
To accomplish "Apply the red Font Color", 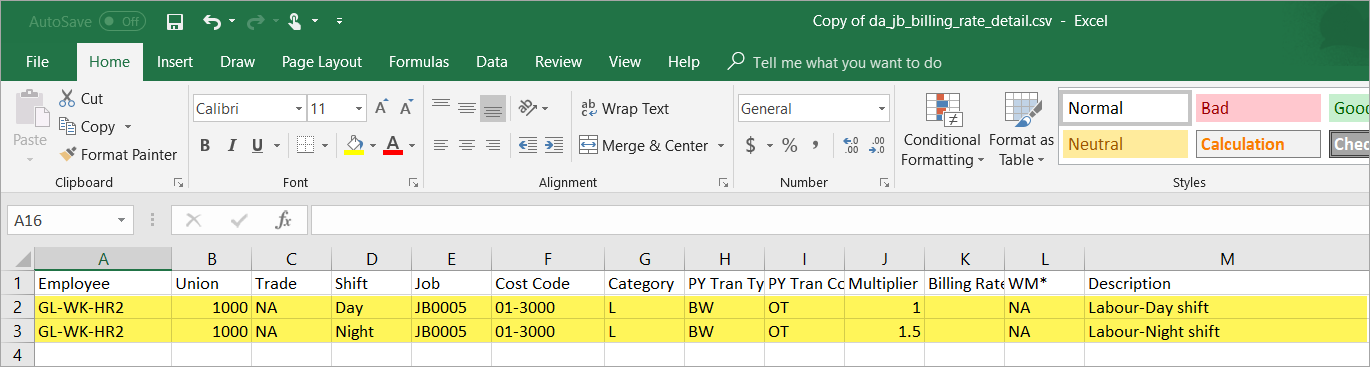I will point(393,146).
